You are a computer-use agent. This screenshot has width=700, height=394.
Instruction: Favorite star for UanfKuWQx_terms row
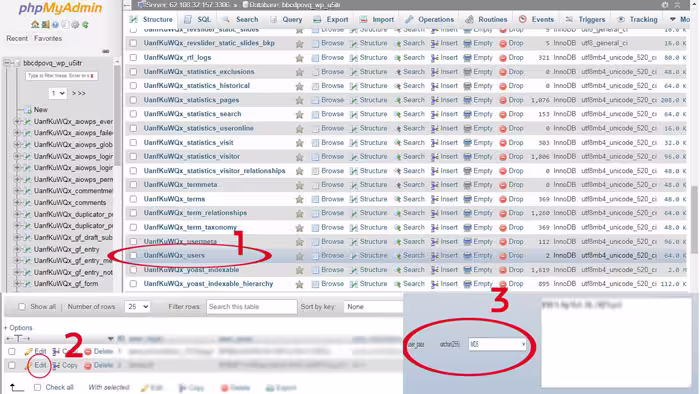[300, 199]
